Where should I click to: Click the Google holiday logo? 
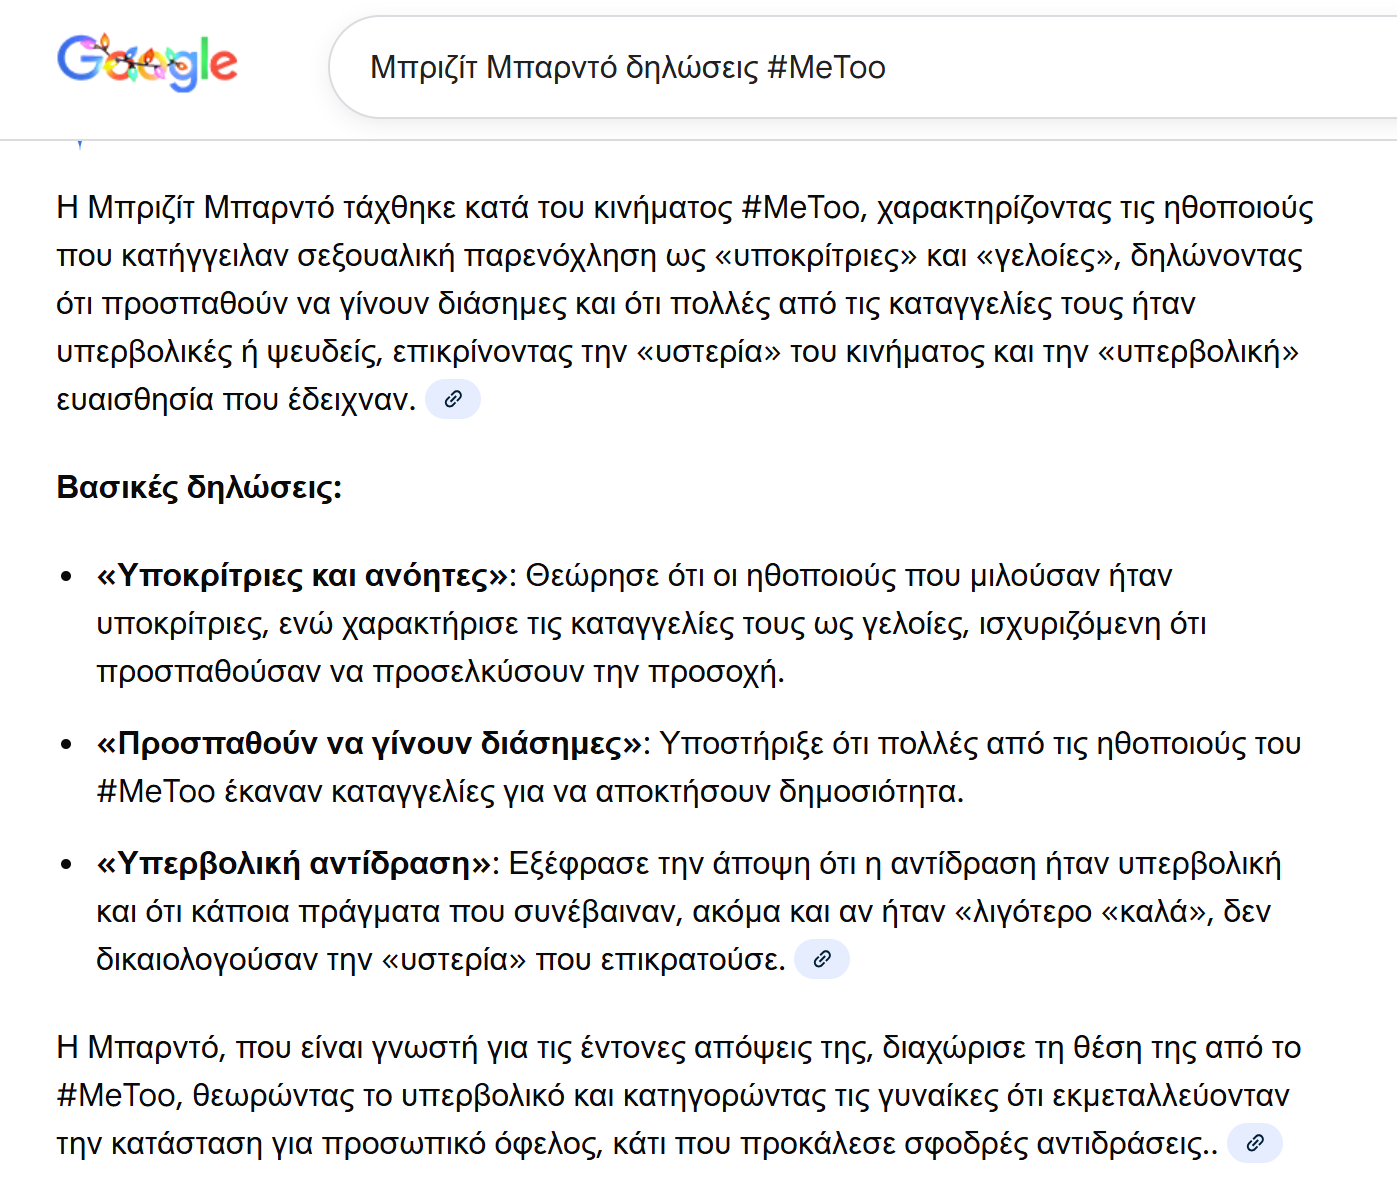(x=147, y=62)
